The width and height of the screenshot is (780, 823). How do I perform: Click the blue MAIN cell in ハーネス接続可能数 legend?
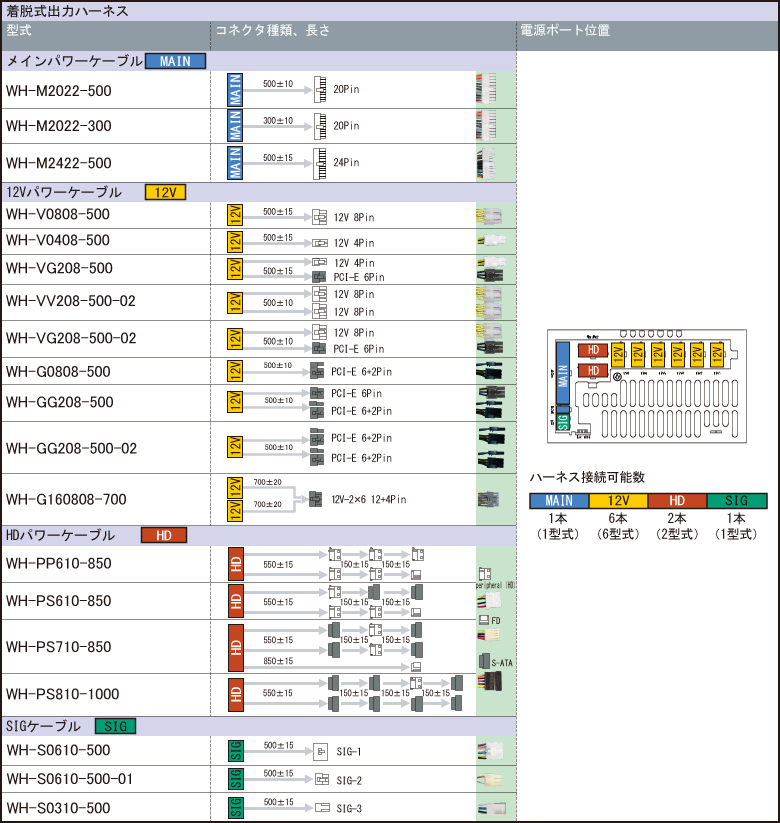point(559,500)
